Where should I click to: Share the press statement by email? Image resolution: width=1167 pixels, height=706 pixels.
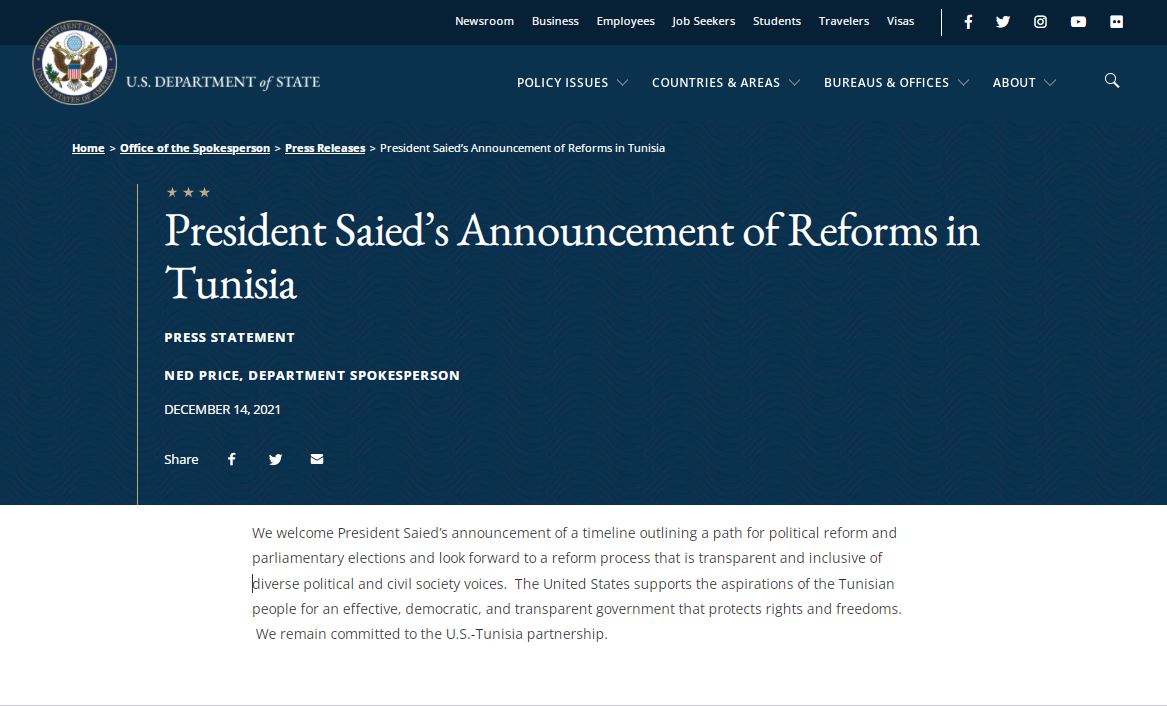coord(317,459)
